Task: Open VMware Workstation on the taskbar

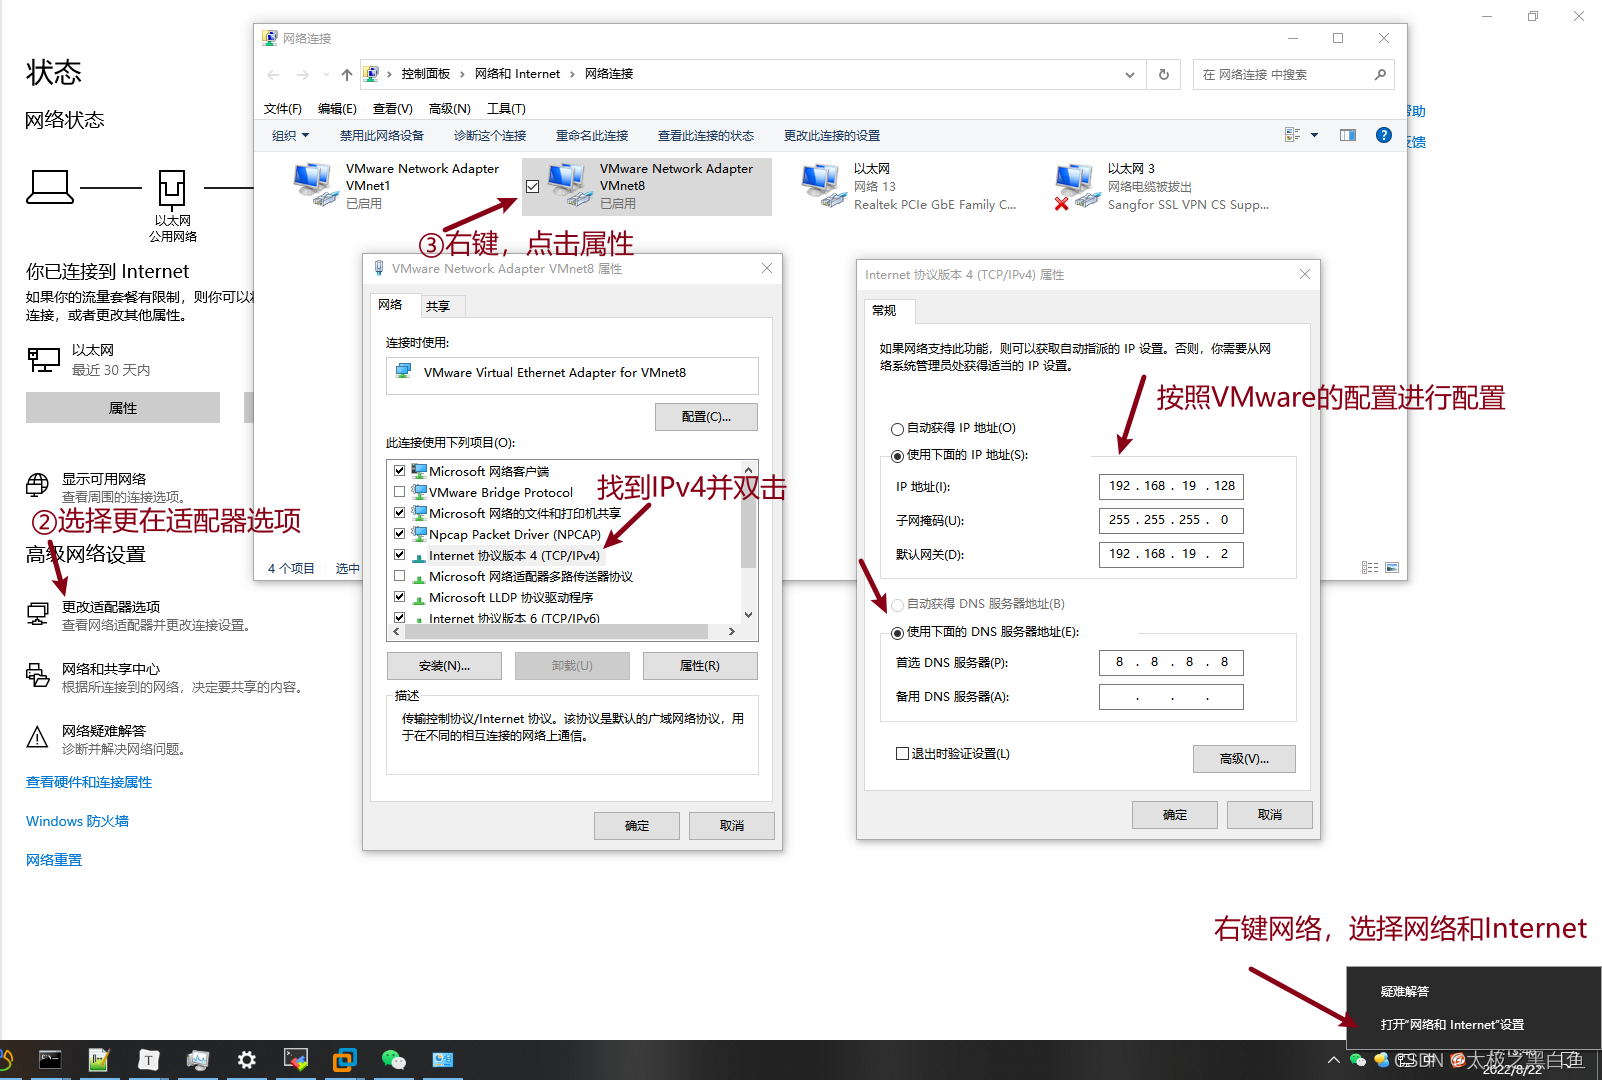Action: [344, 1060]
